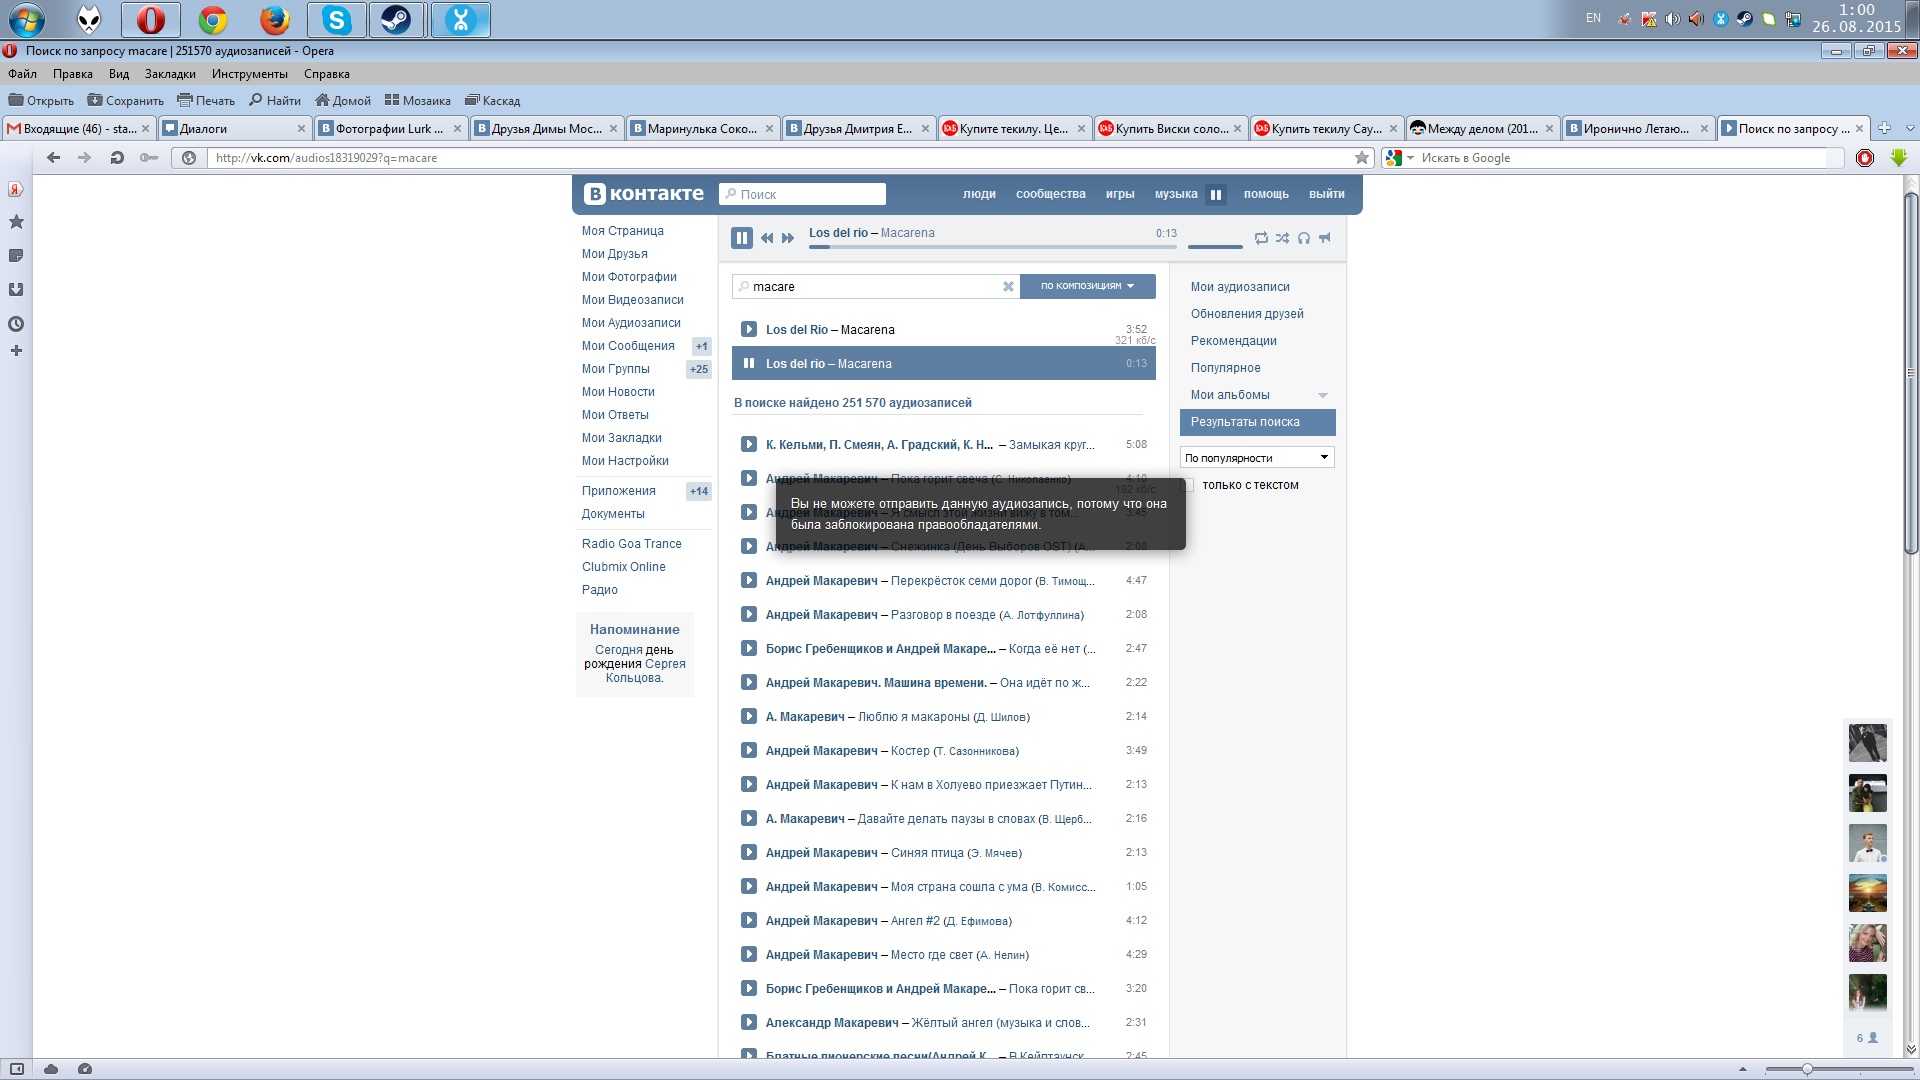Open the Закладки menu in Opera
Viewport: 1920px width, 1080px height.
click(170, 74)
